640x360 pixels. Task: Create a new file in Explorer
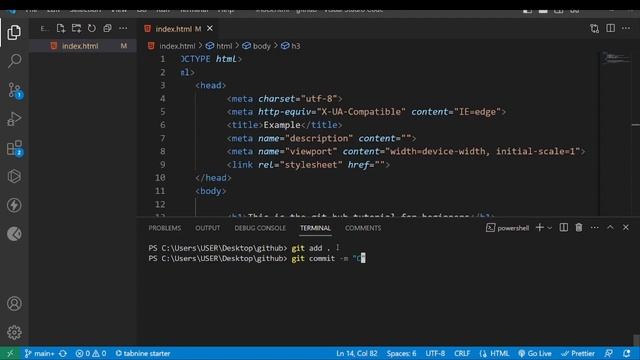pos(60,29)
